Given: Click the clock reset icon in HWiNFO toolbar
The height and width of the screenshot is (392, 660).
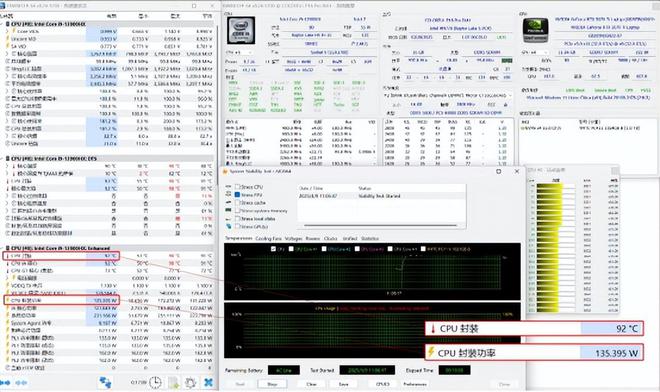Looking at the screenshot, I should tap(156, 382).
